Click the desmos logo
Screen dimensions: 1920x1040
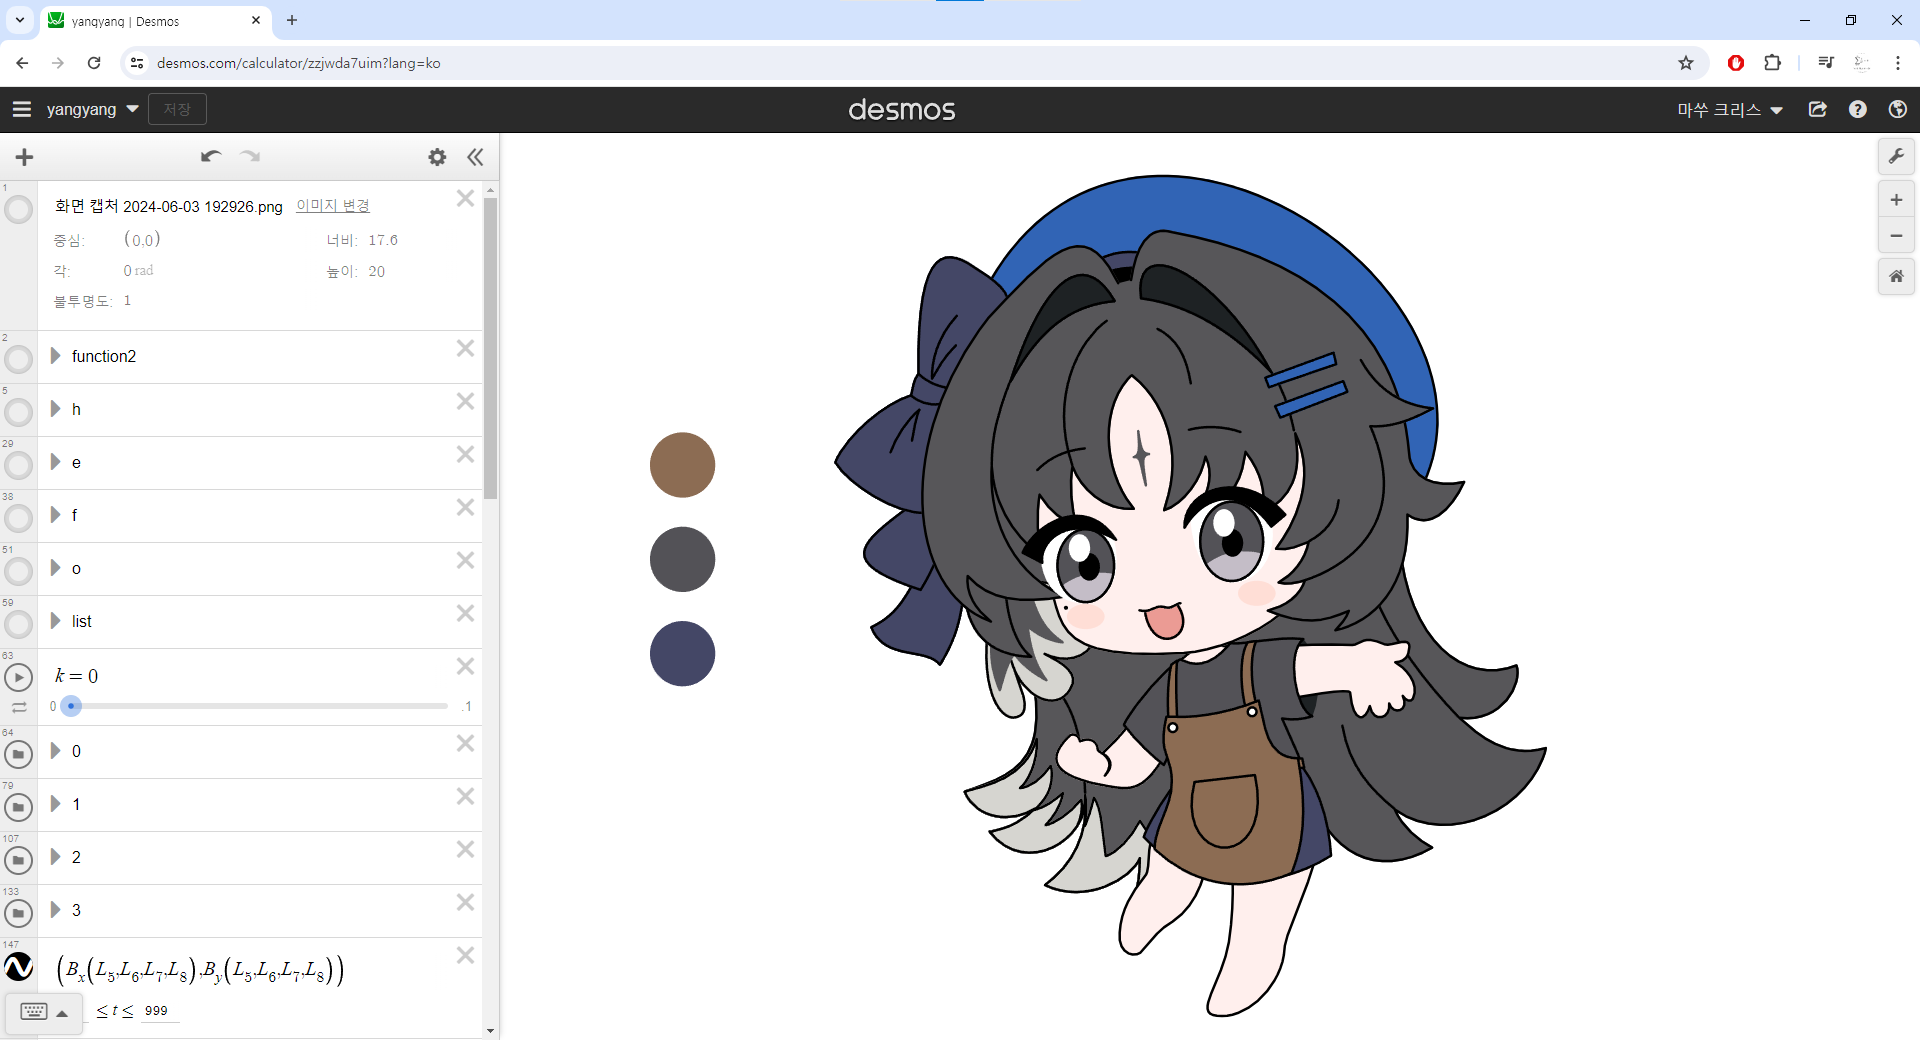pyautogui.click(x=901, y=109)
